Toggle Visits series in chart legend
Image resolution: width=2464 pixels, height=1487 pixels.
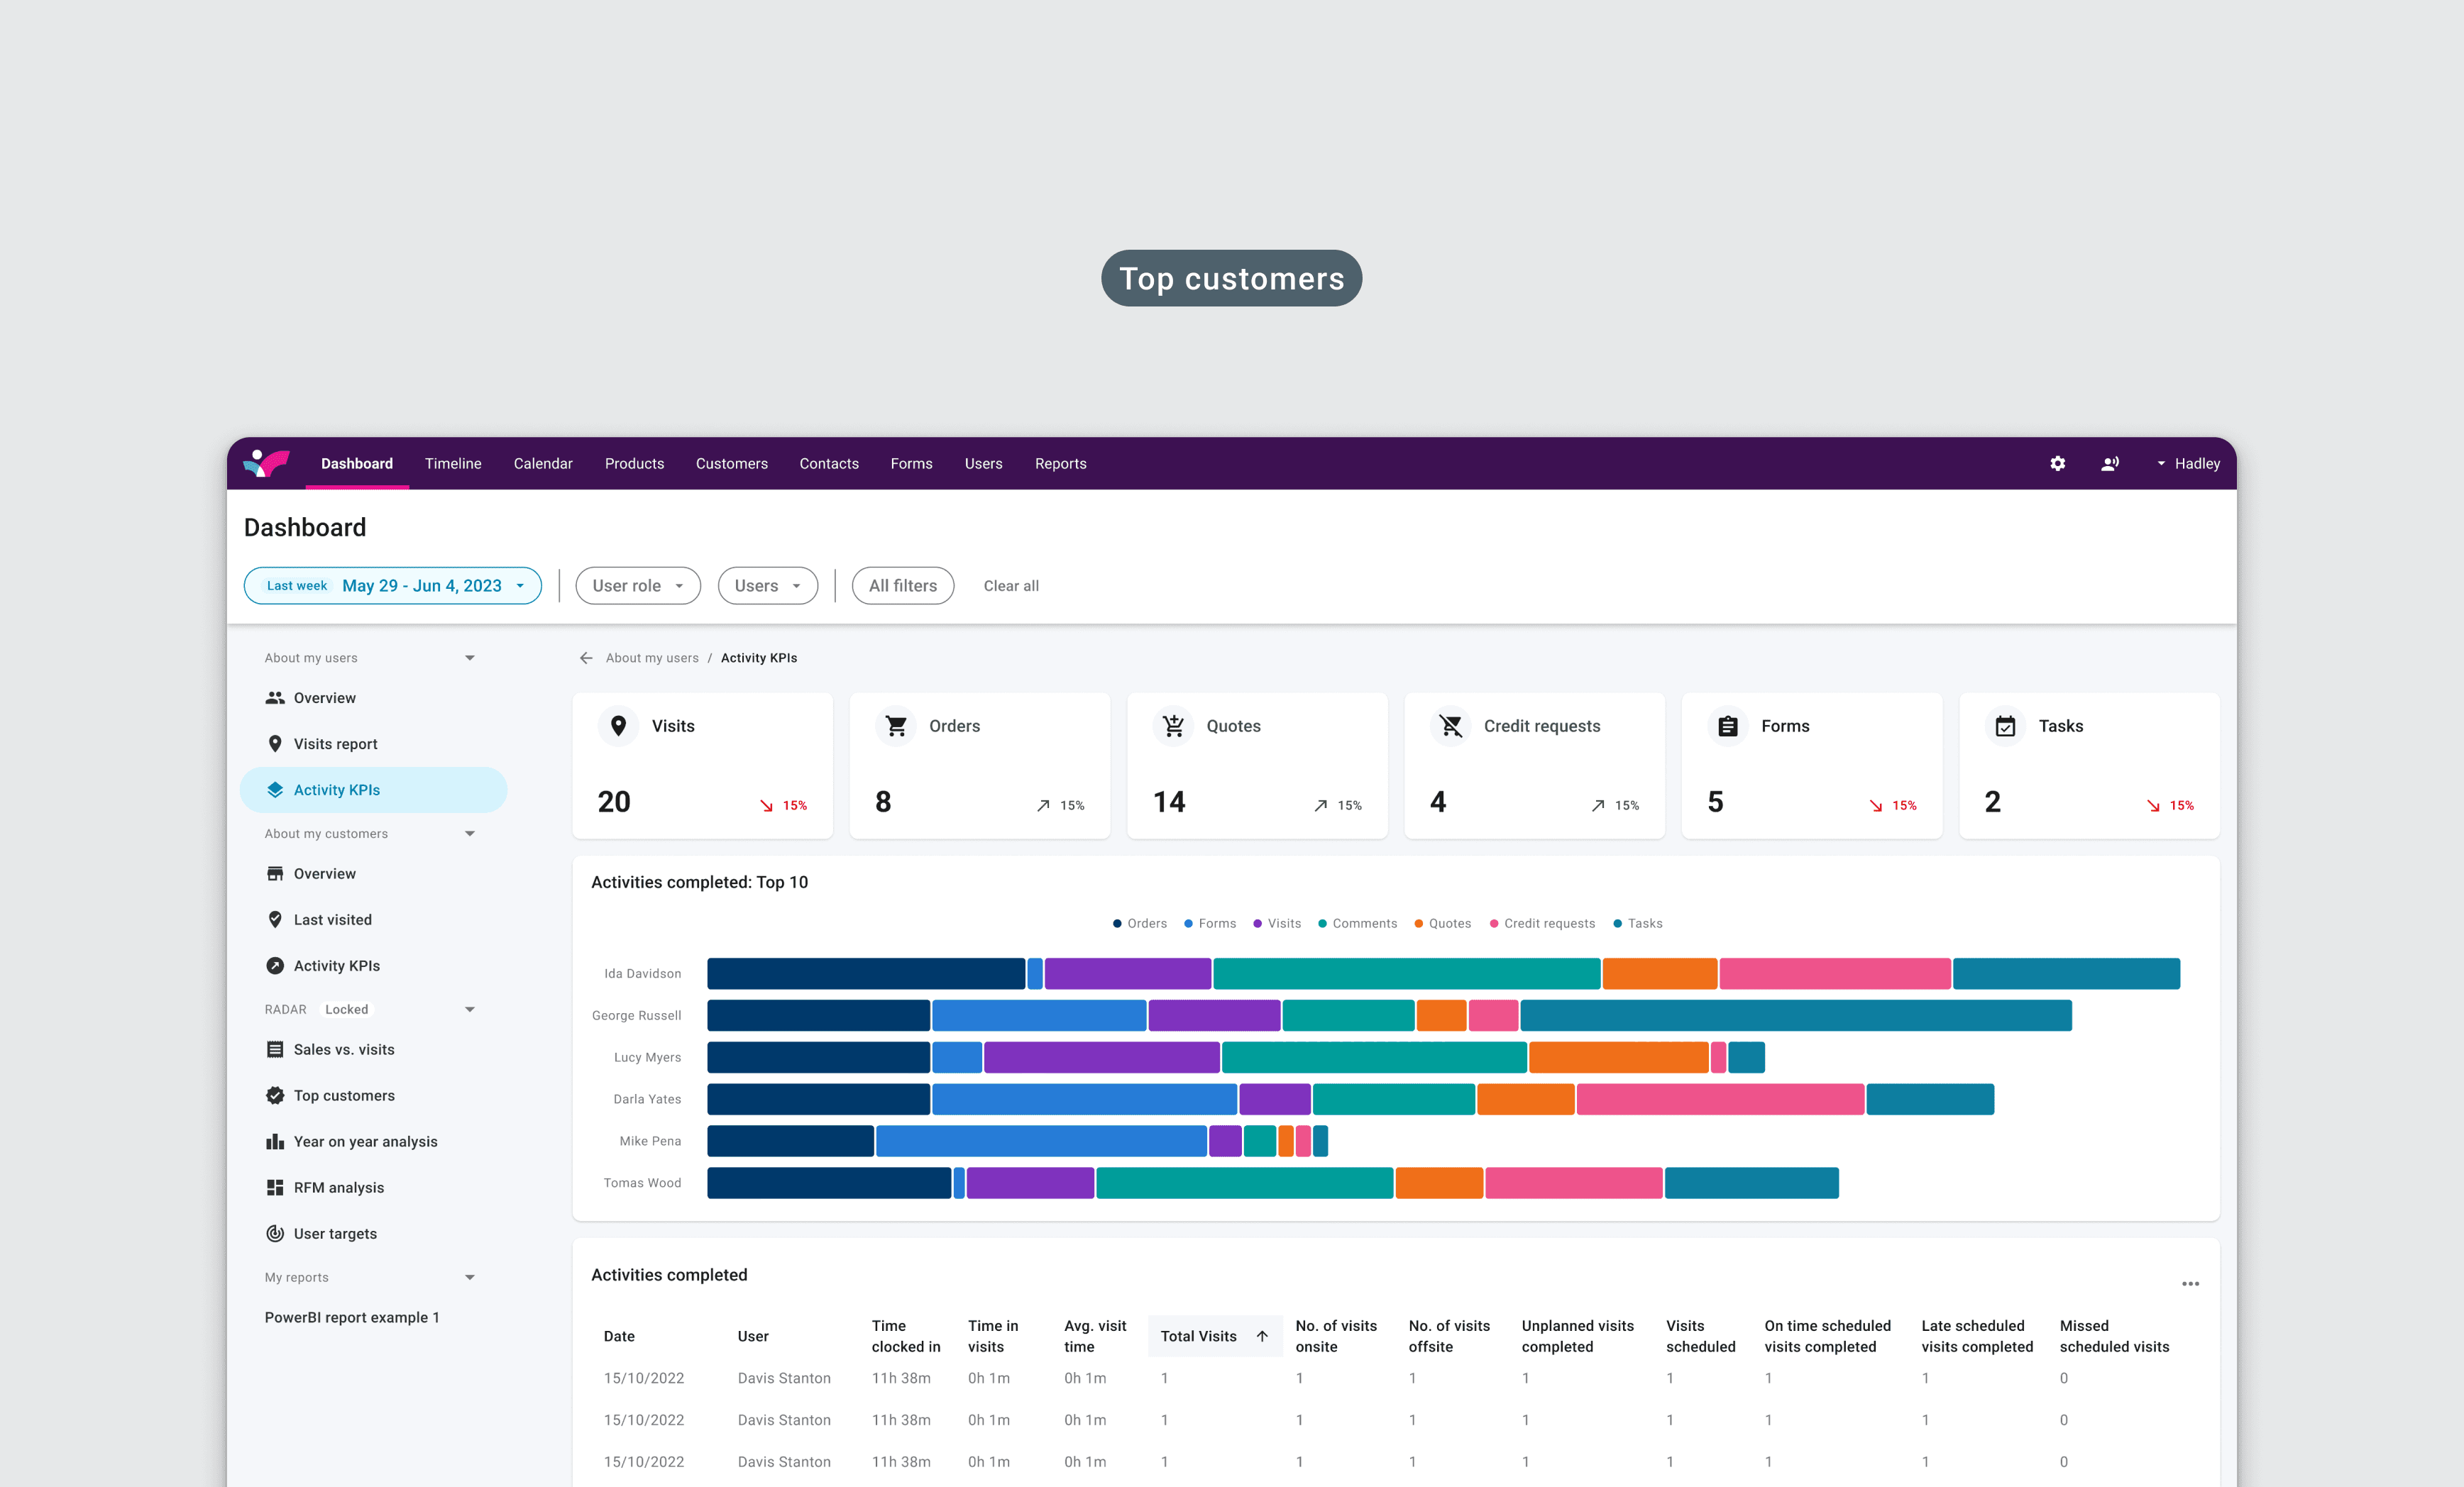pyautogui.click(x=1277, y=923)
